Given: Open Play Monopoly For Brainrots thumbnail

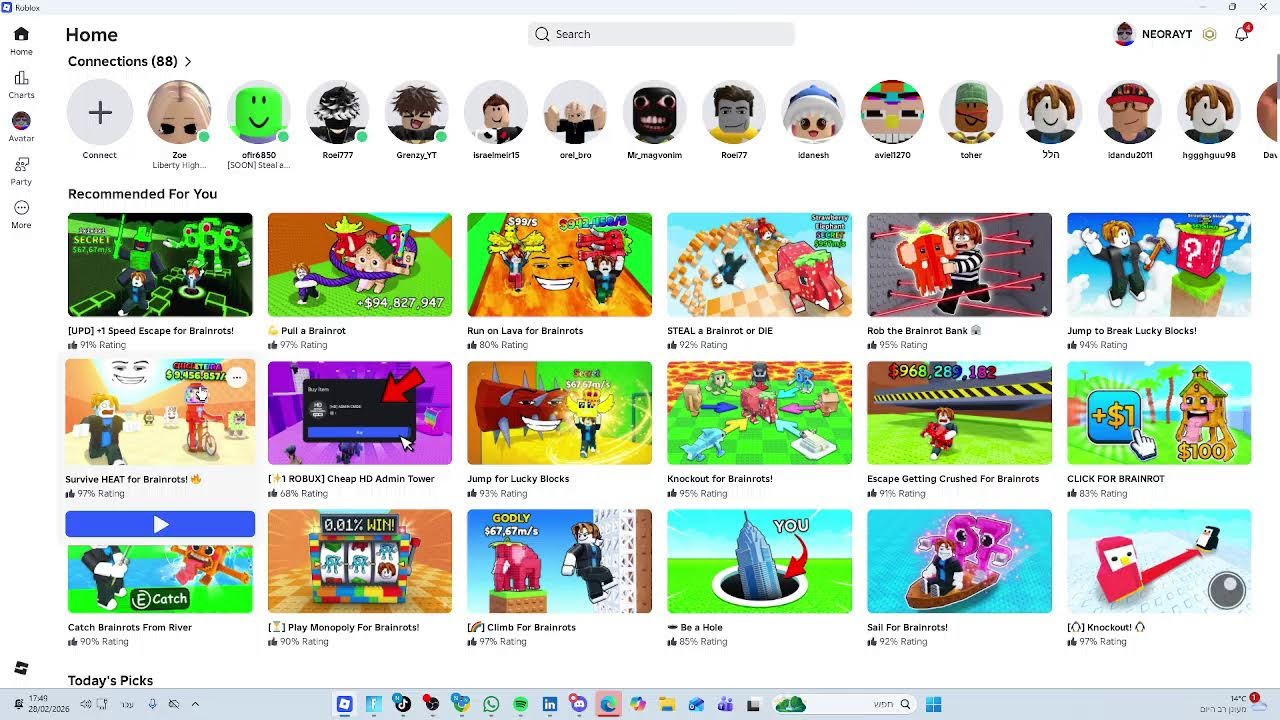Looking at the screenshot, I should (x=360, y=561).
